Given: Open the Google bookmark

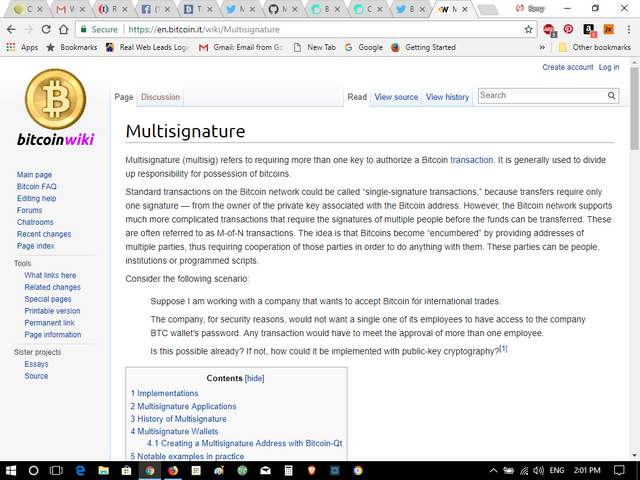Looking at the screenshot, I should pyautogui.click(x=364, y=47).
